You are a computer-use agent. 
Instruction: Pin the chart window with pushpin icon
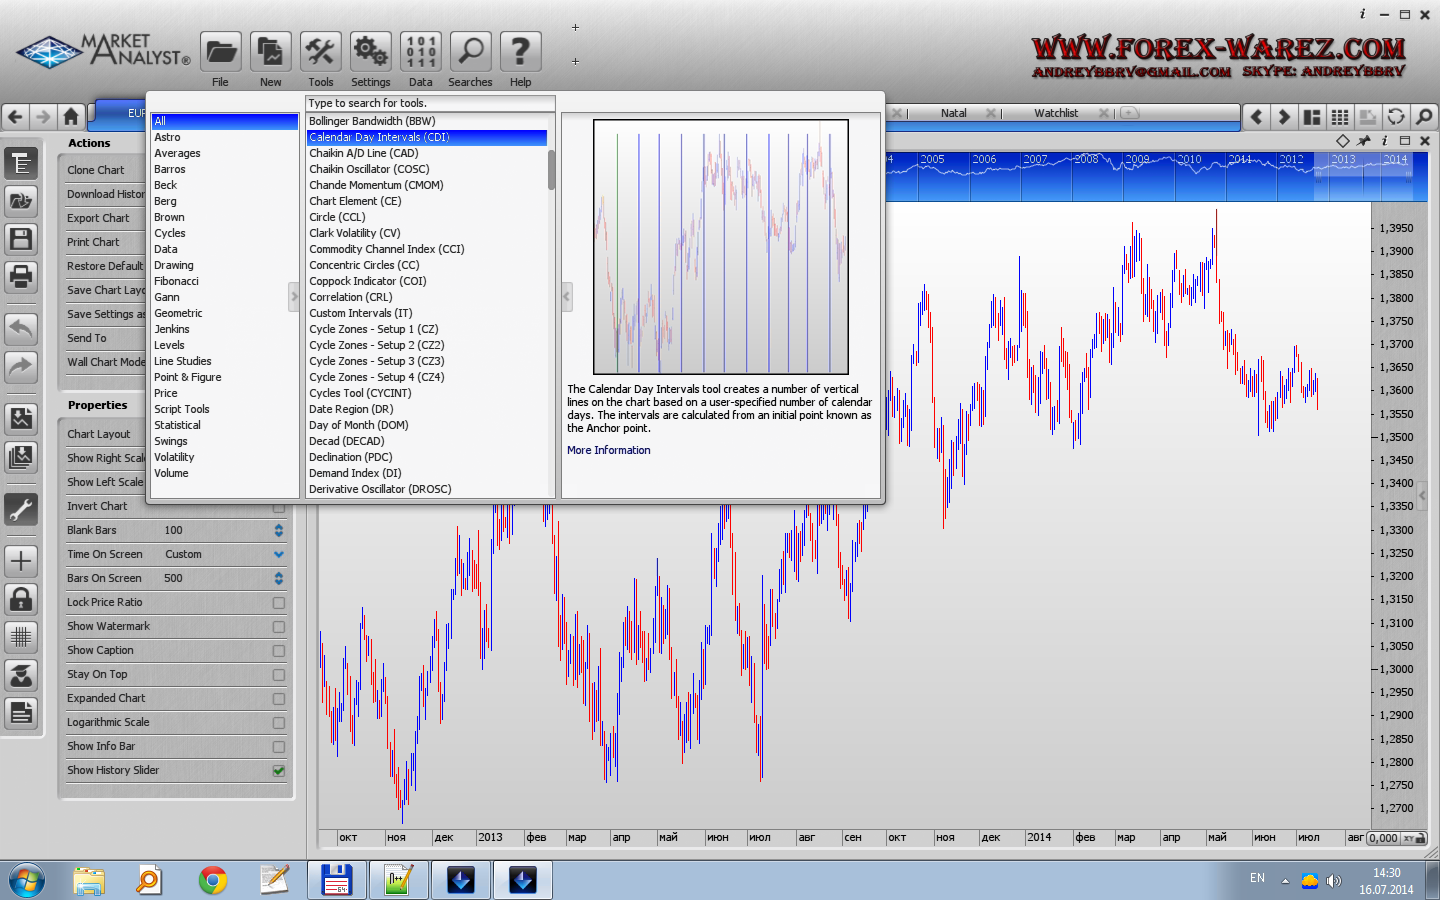click(1364, 141)
